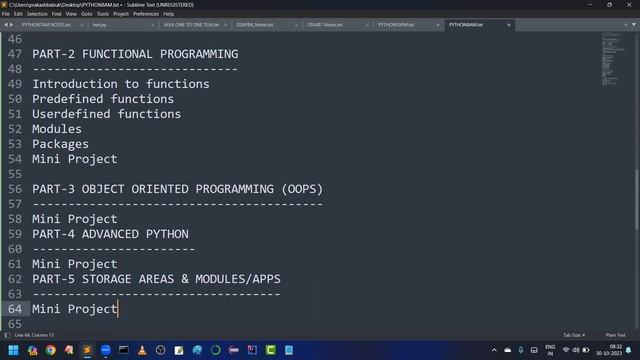Screen dimensions: 640x360
Task: Open the Selection menu
Action: click(37, 14)
